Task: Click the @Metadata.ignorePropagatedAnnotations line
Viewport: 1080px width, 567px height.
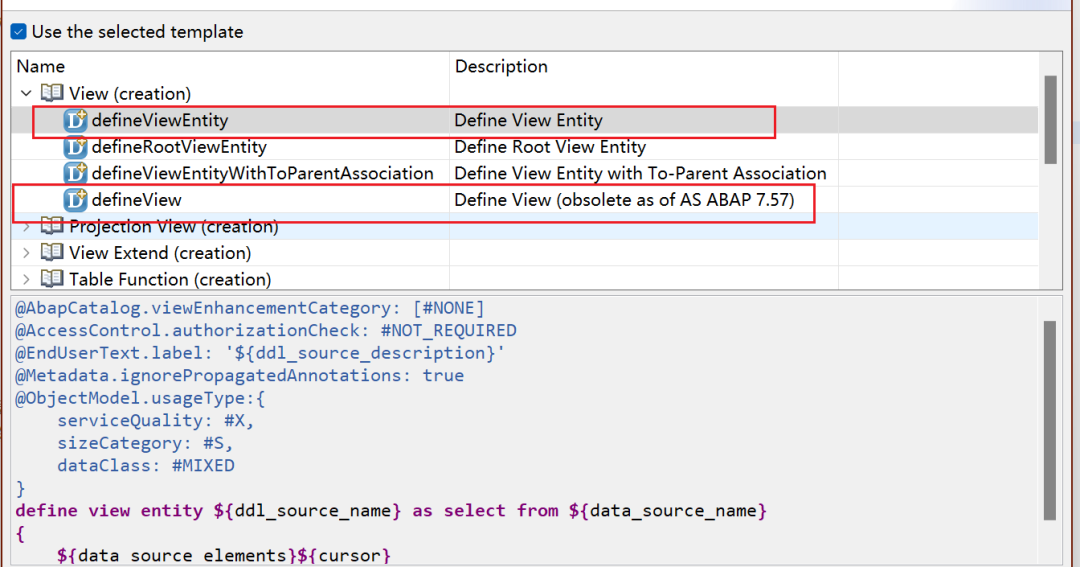Action: point(240,375)
